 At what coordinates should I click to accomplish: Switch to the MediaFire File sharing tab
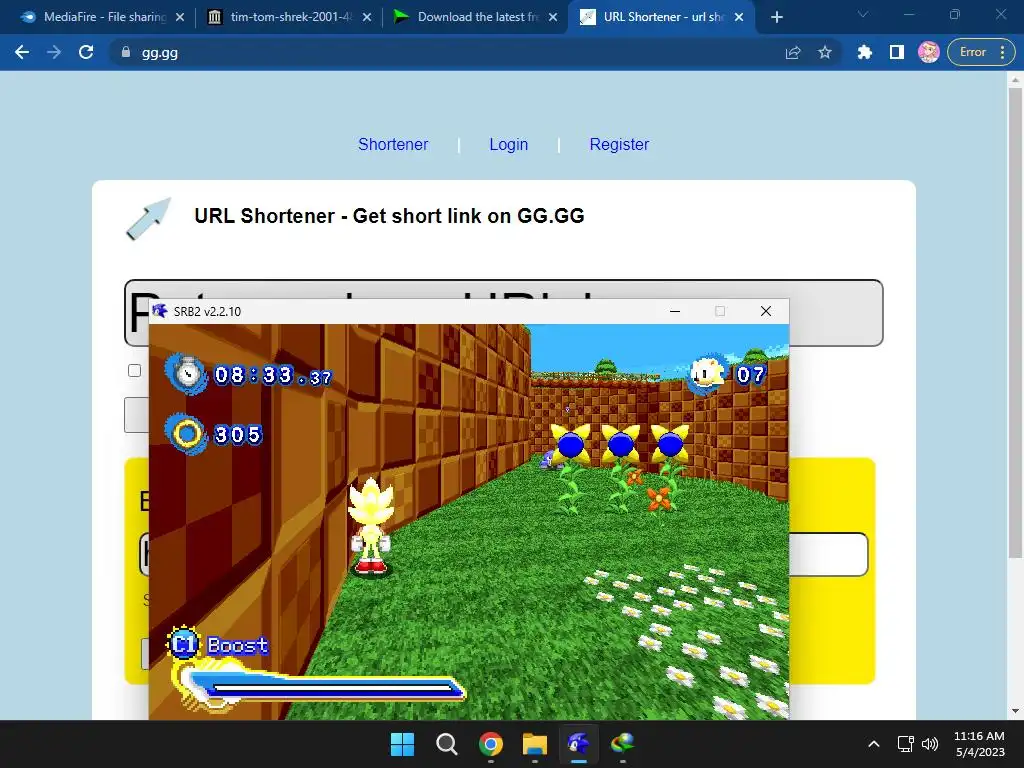point(98,17)
